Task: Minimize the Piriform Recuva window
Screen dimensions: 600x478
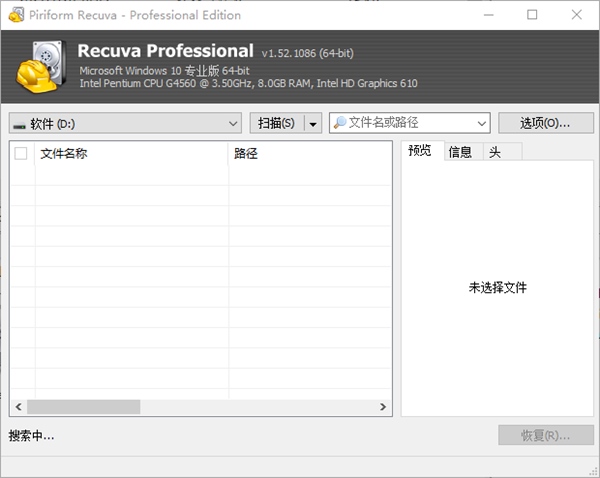Action: [489, 15]
